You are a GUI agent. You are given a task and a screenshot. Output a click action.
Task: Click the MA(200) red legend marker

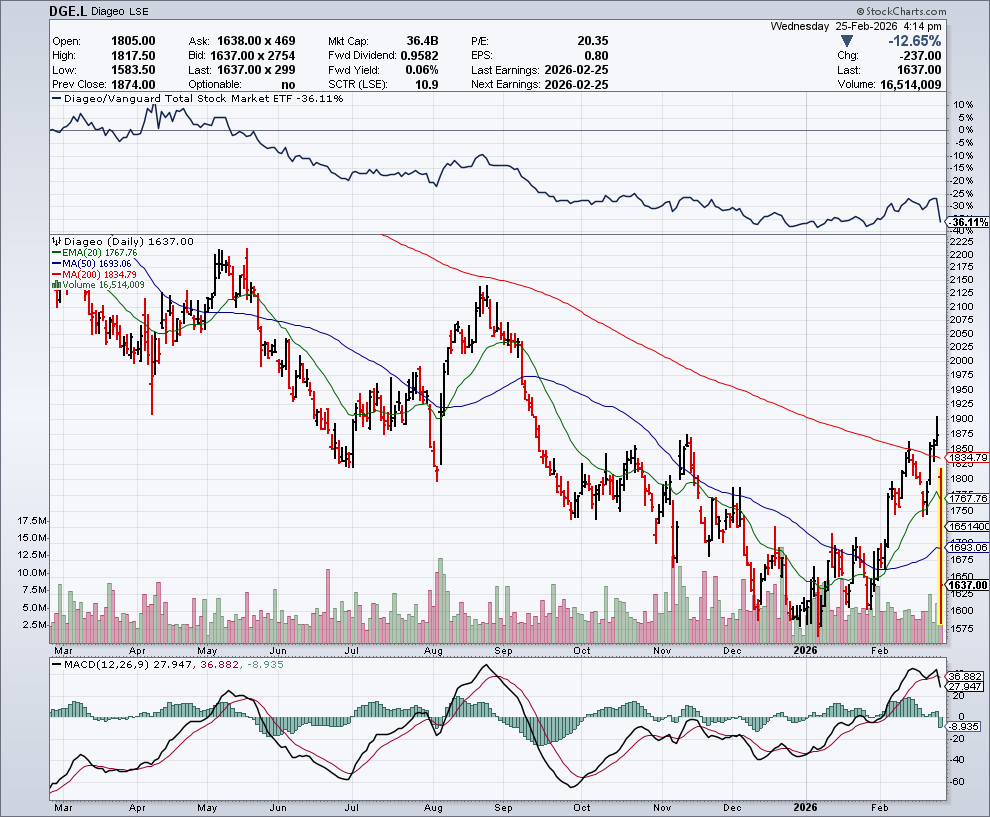tap(55, 275)
